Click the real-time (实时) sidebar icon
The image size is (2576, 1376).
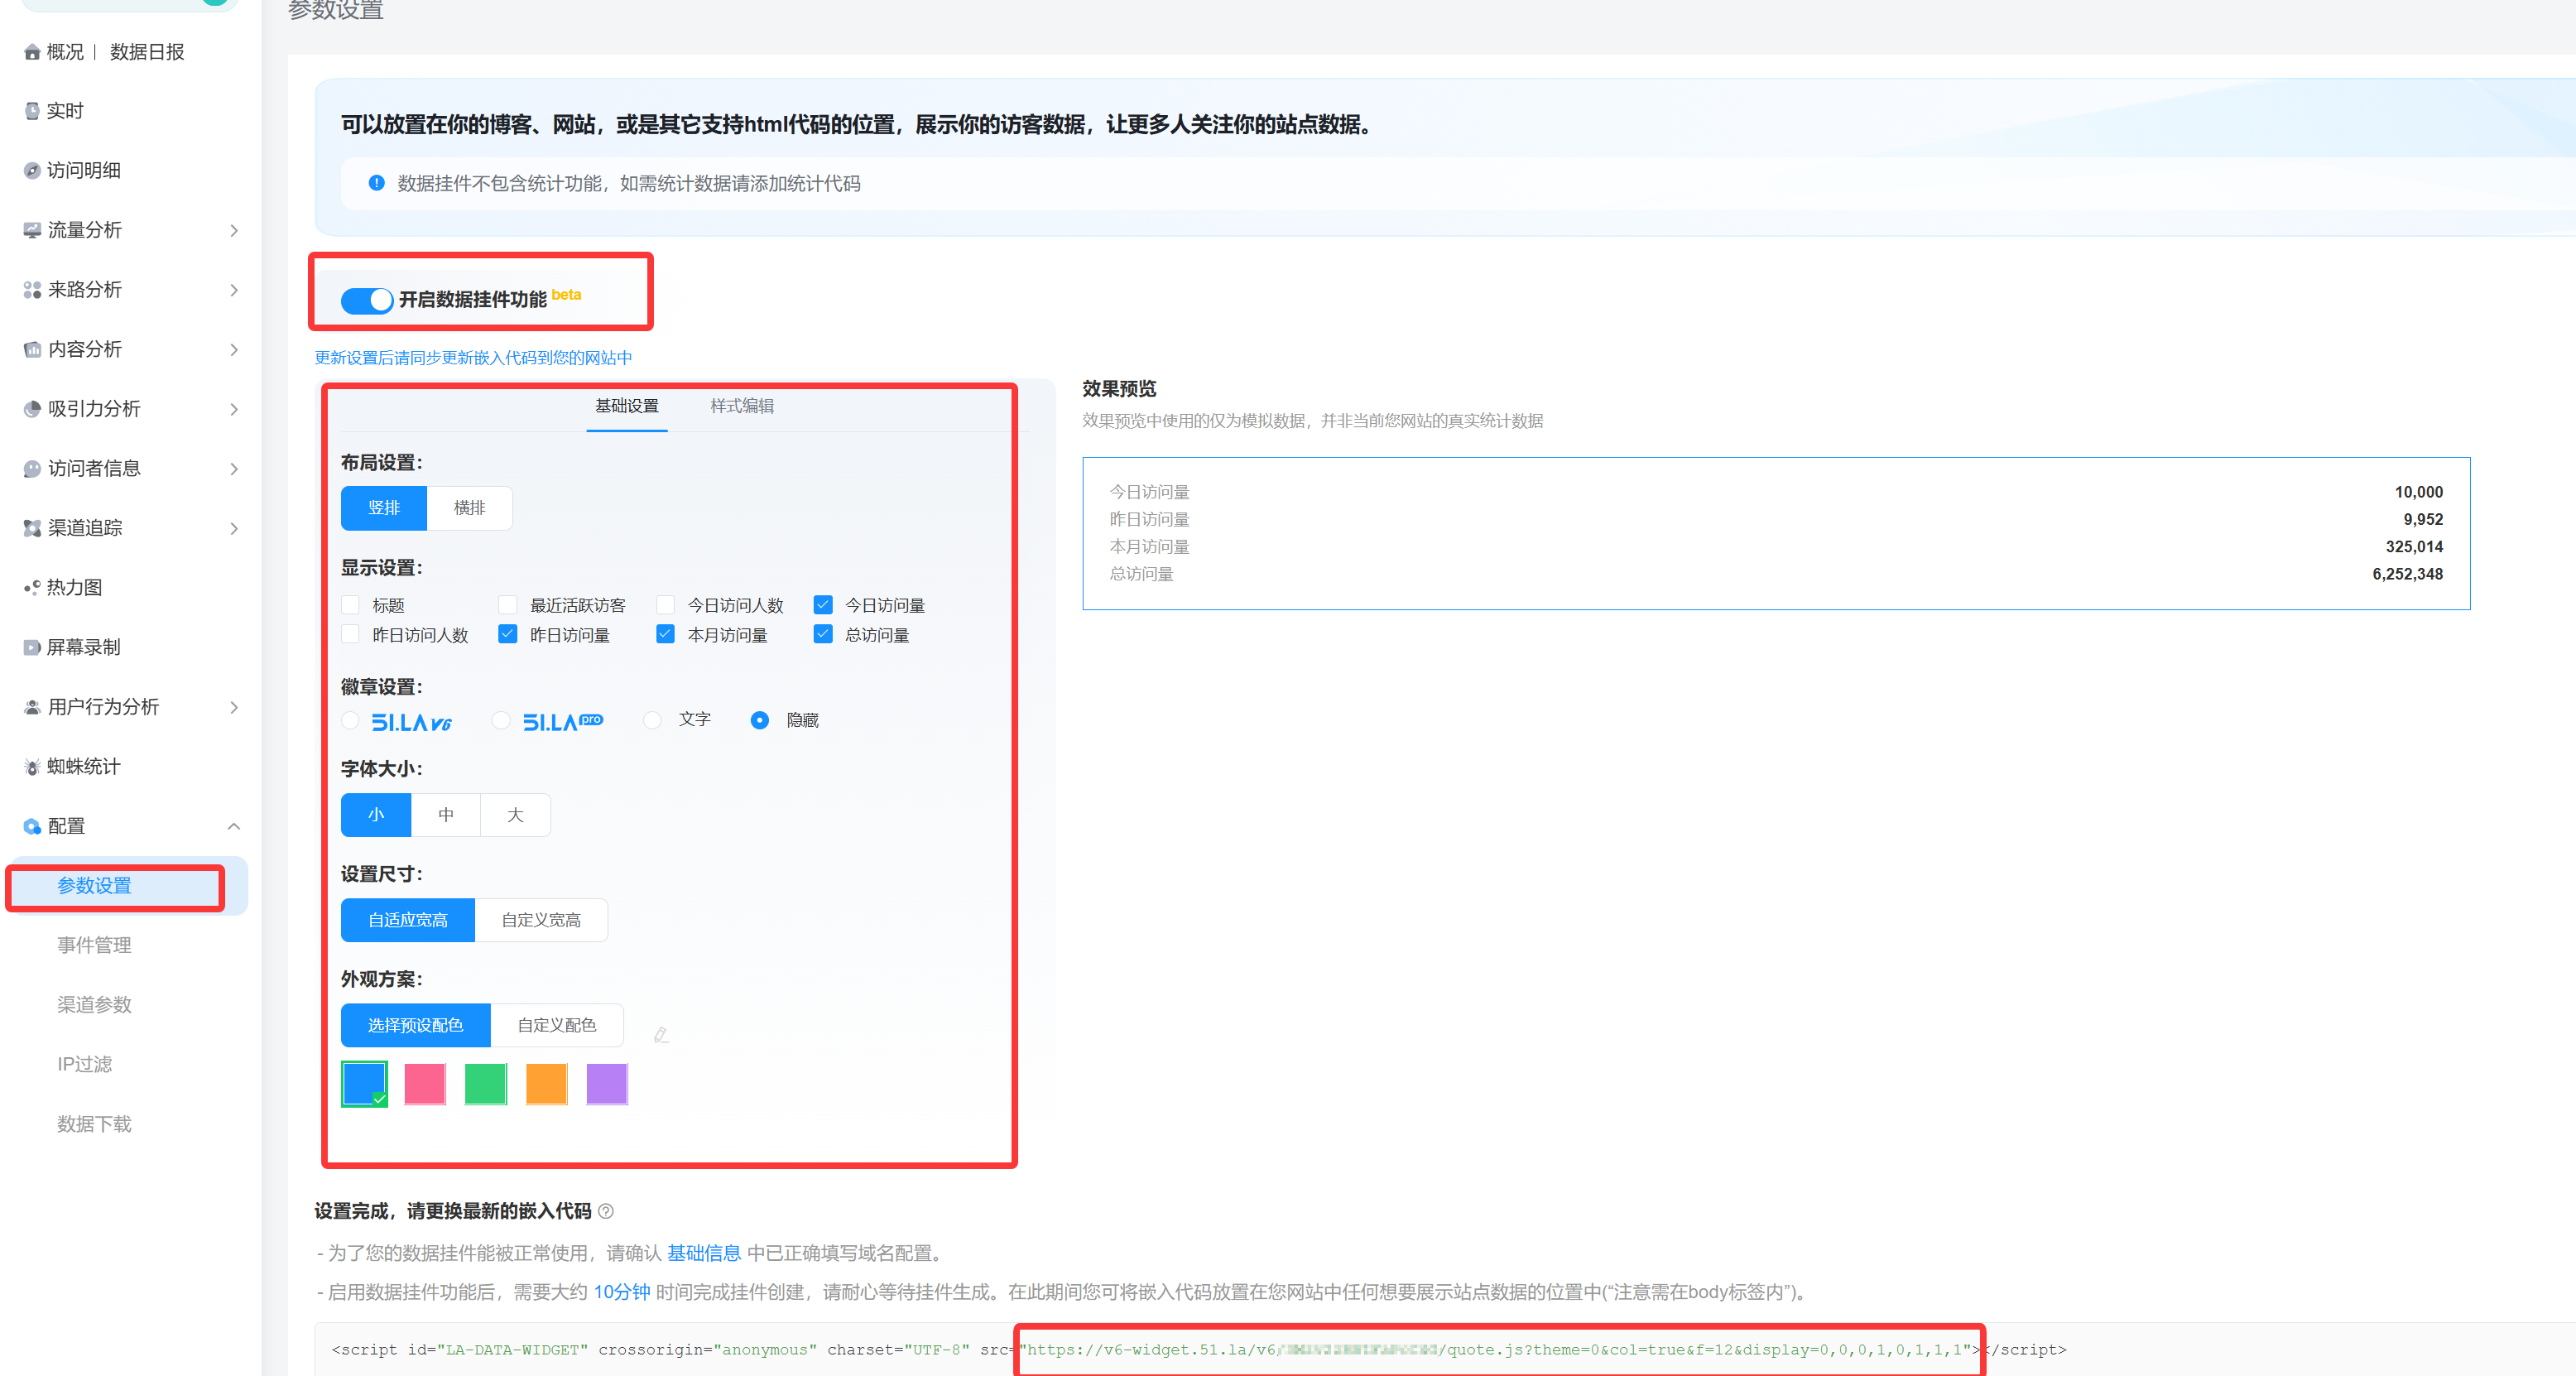pyautogui.click(x=32, y=111)
